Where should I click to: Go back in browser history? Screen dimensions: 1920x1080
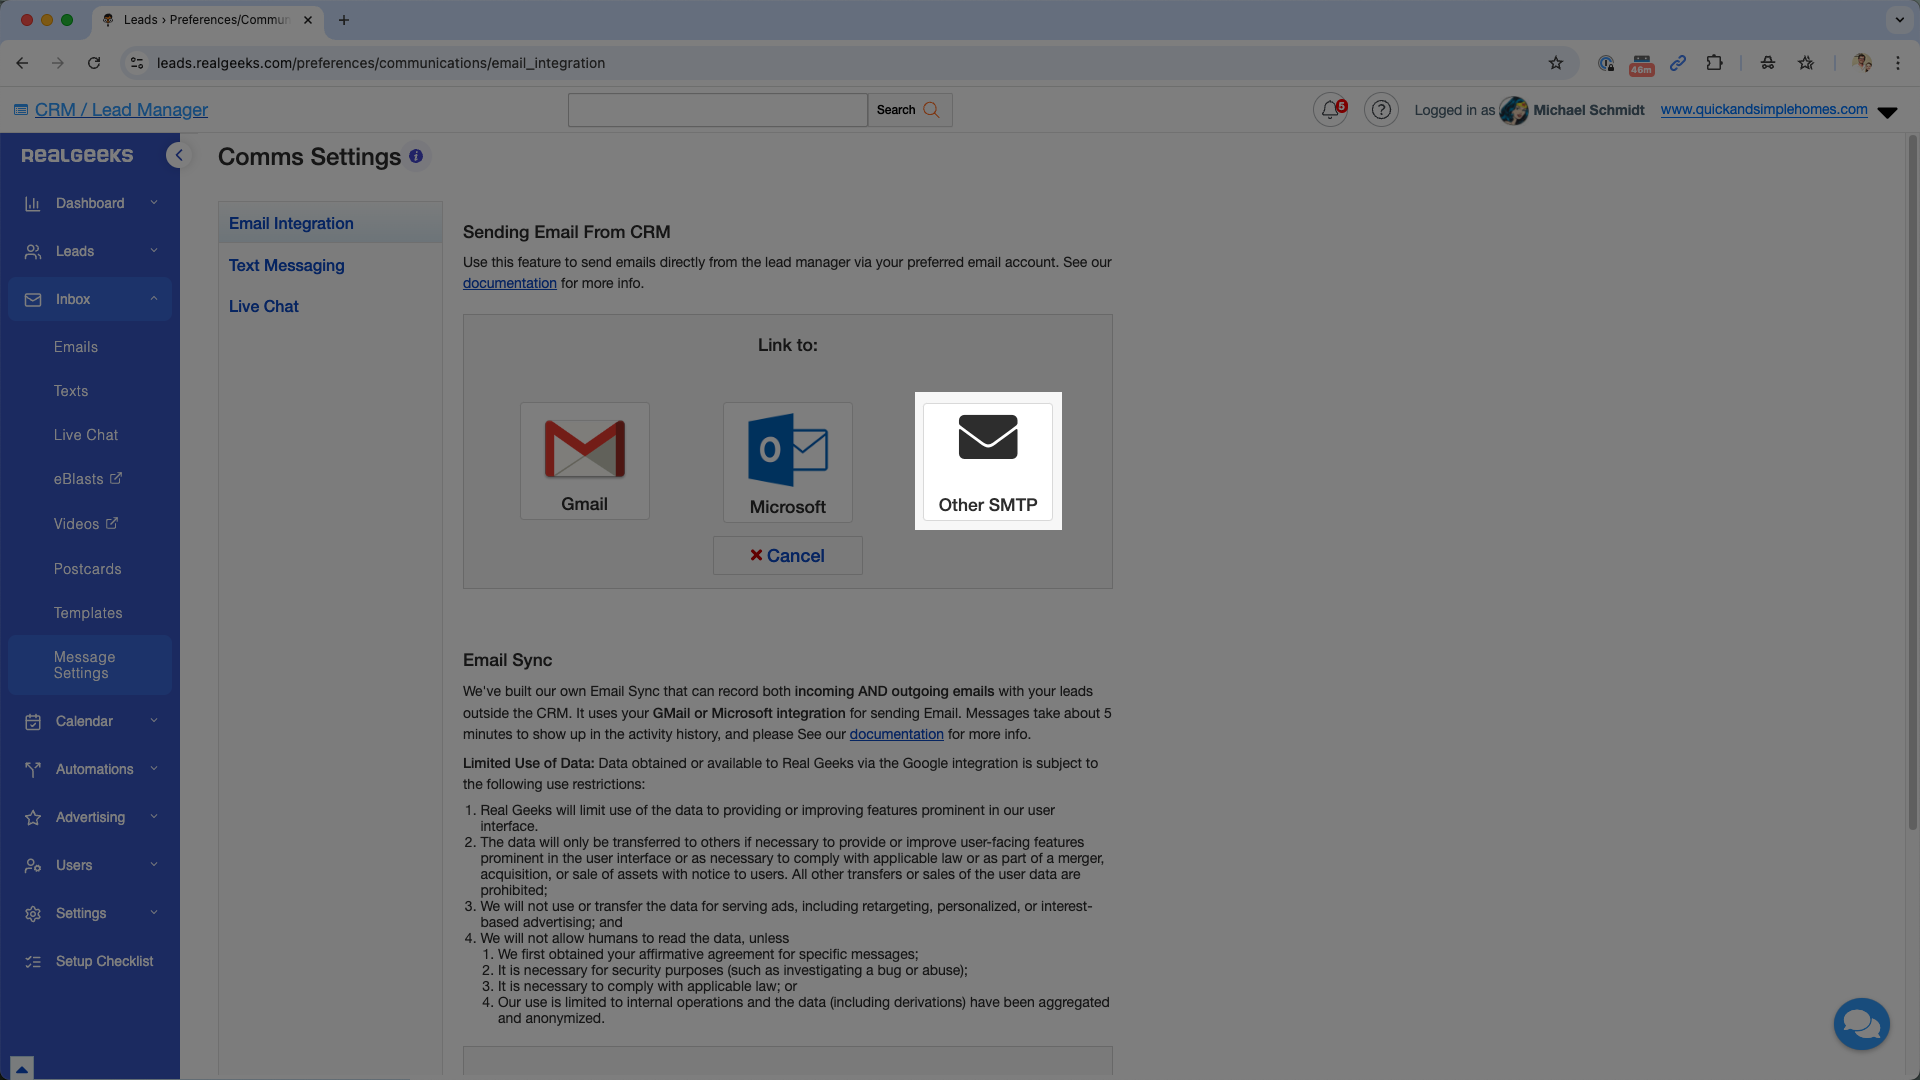22,63
